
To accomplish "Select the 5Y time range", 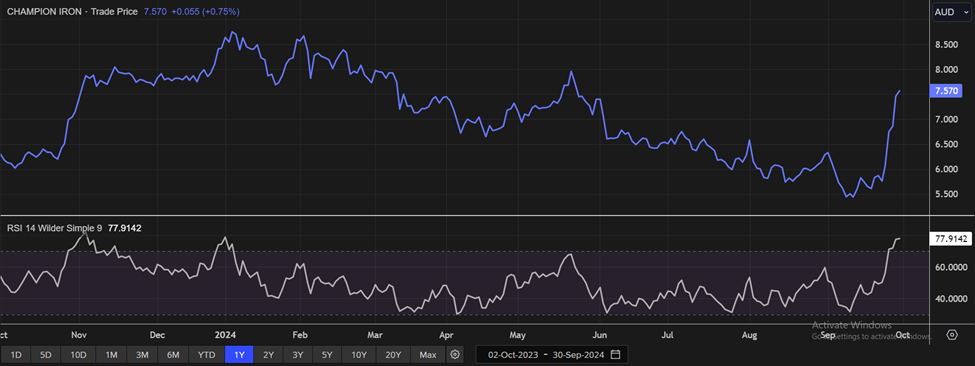I will pyautogui.click(x=327, y=355).
